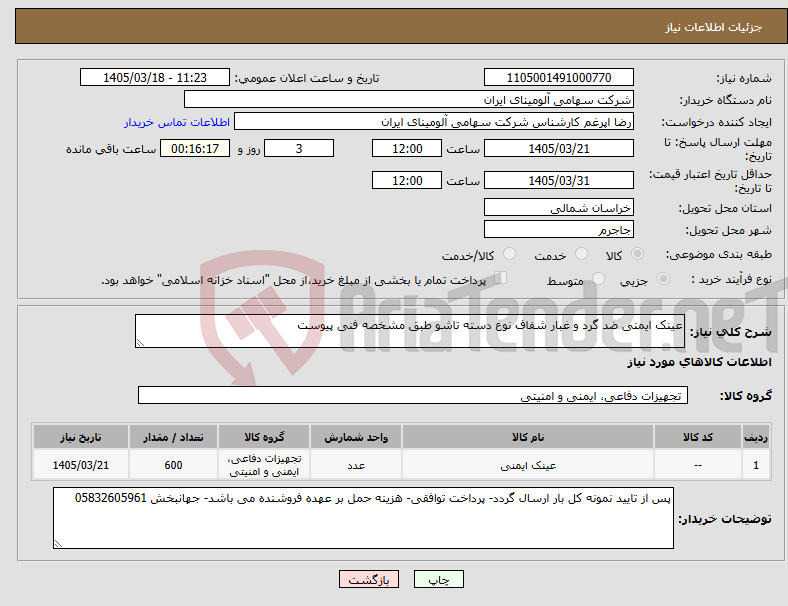Click the requester field رضا ایرغم
788x606 pixels.
[x=434, y=122]
